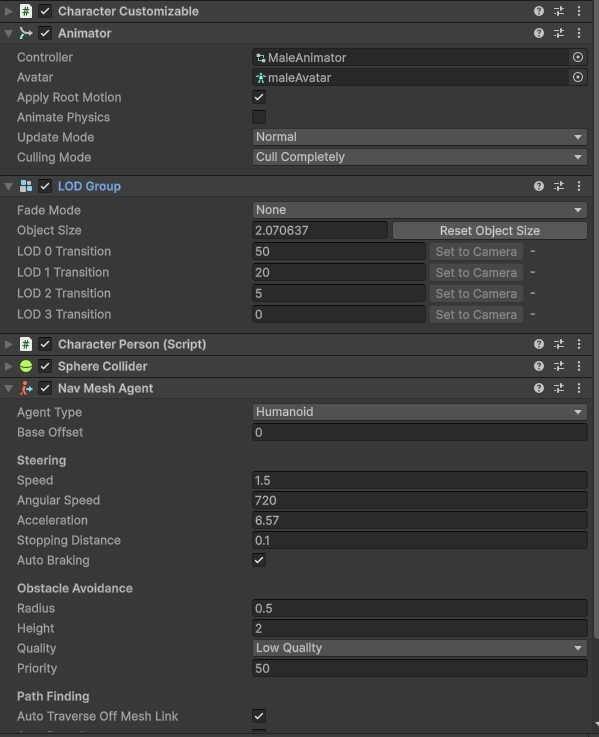Click Set to Camera for LOD 3

click(x=476, y=314)
